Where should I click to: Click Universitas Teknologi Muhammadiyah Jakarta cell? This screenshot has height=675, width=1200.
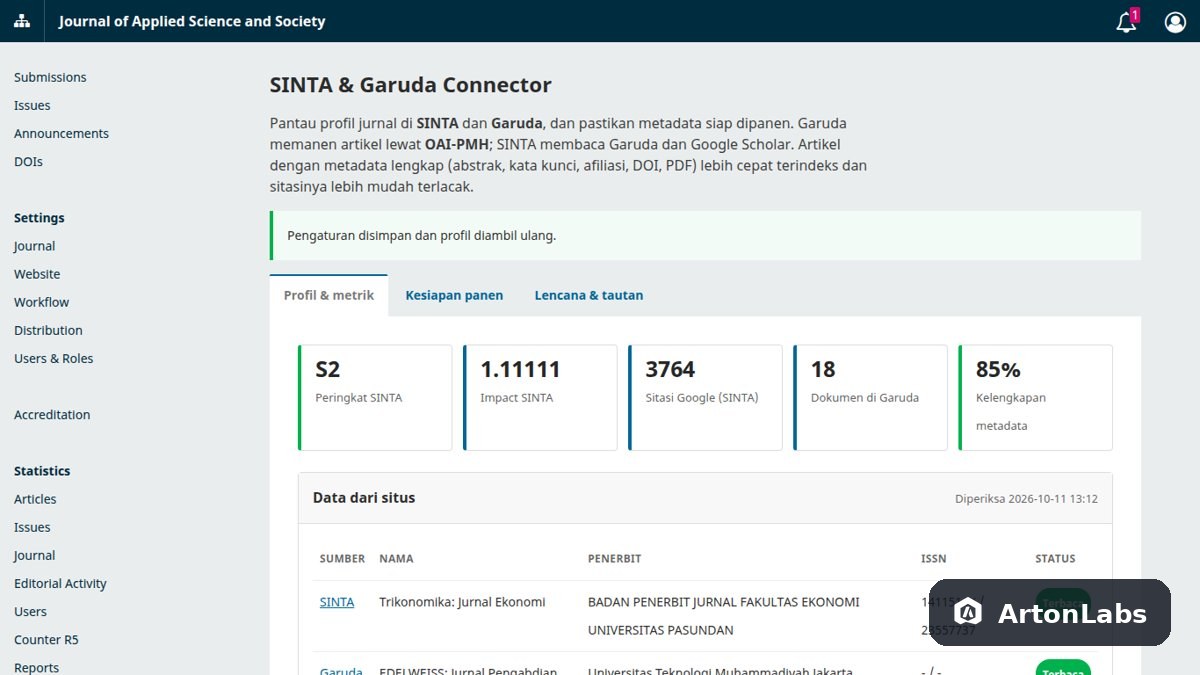tap(720, 671)
